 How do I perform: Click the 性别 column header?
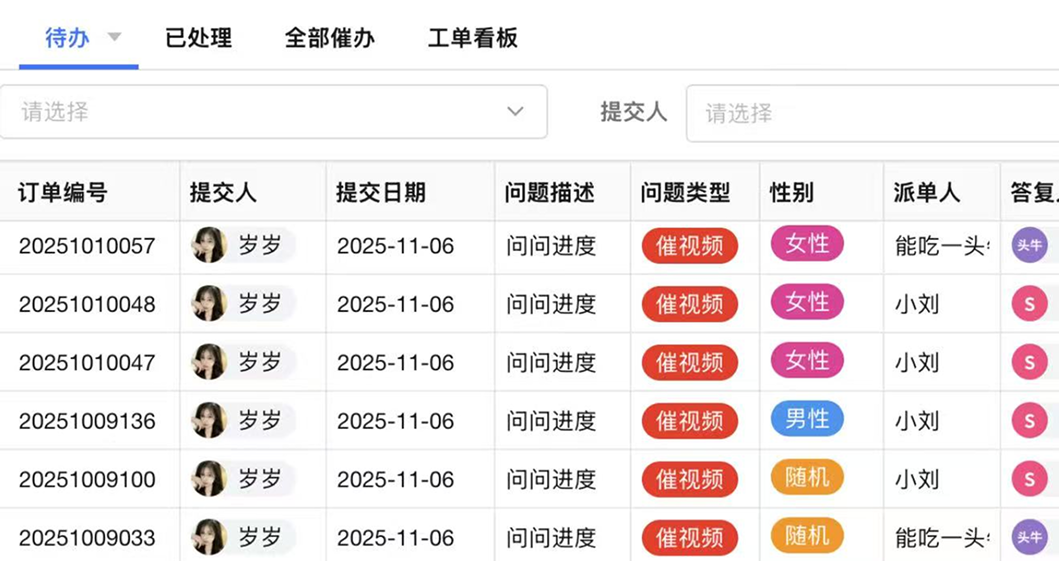(x=792, y=192)
